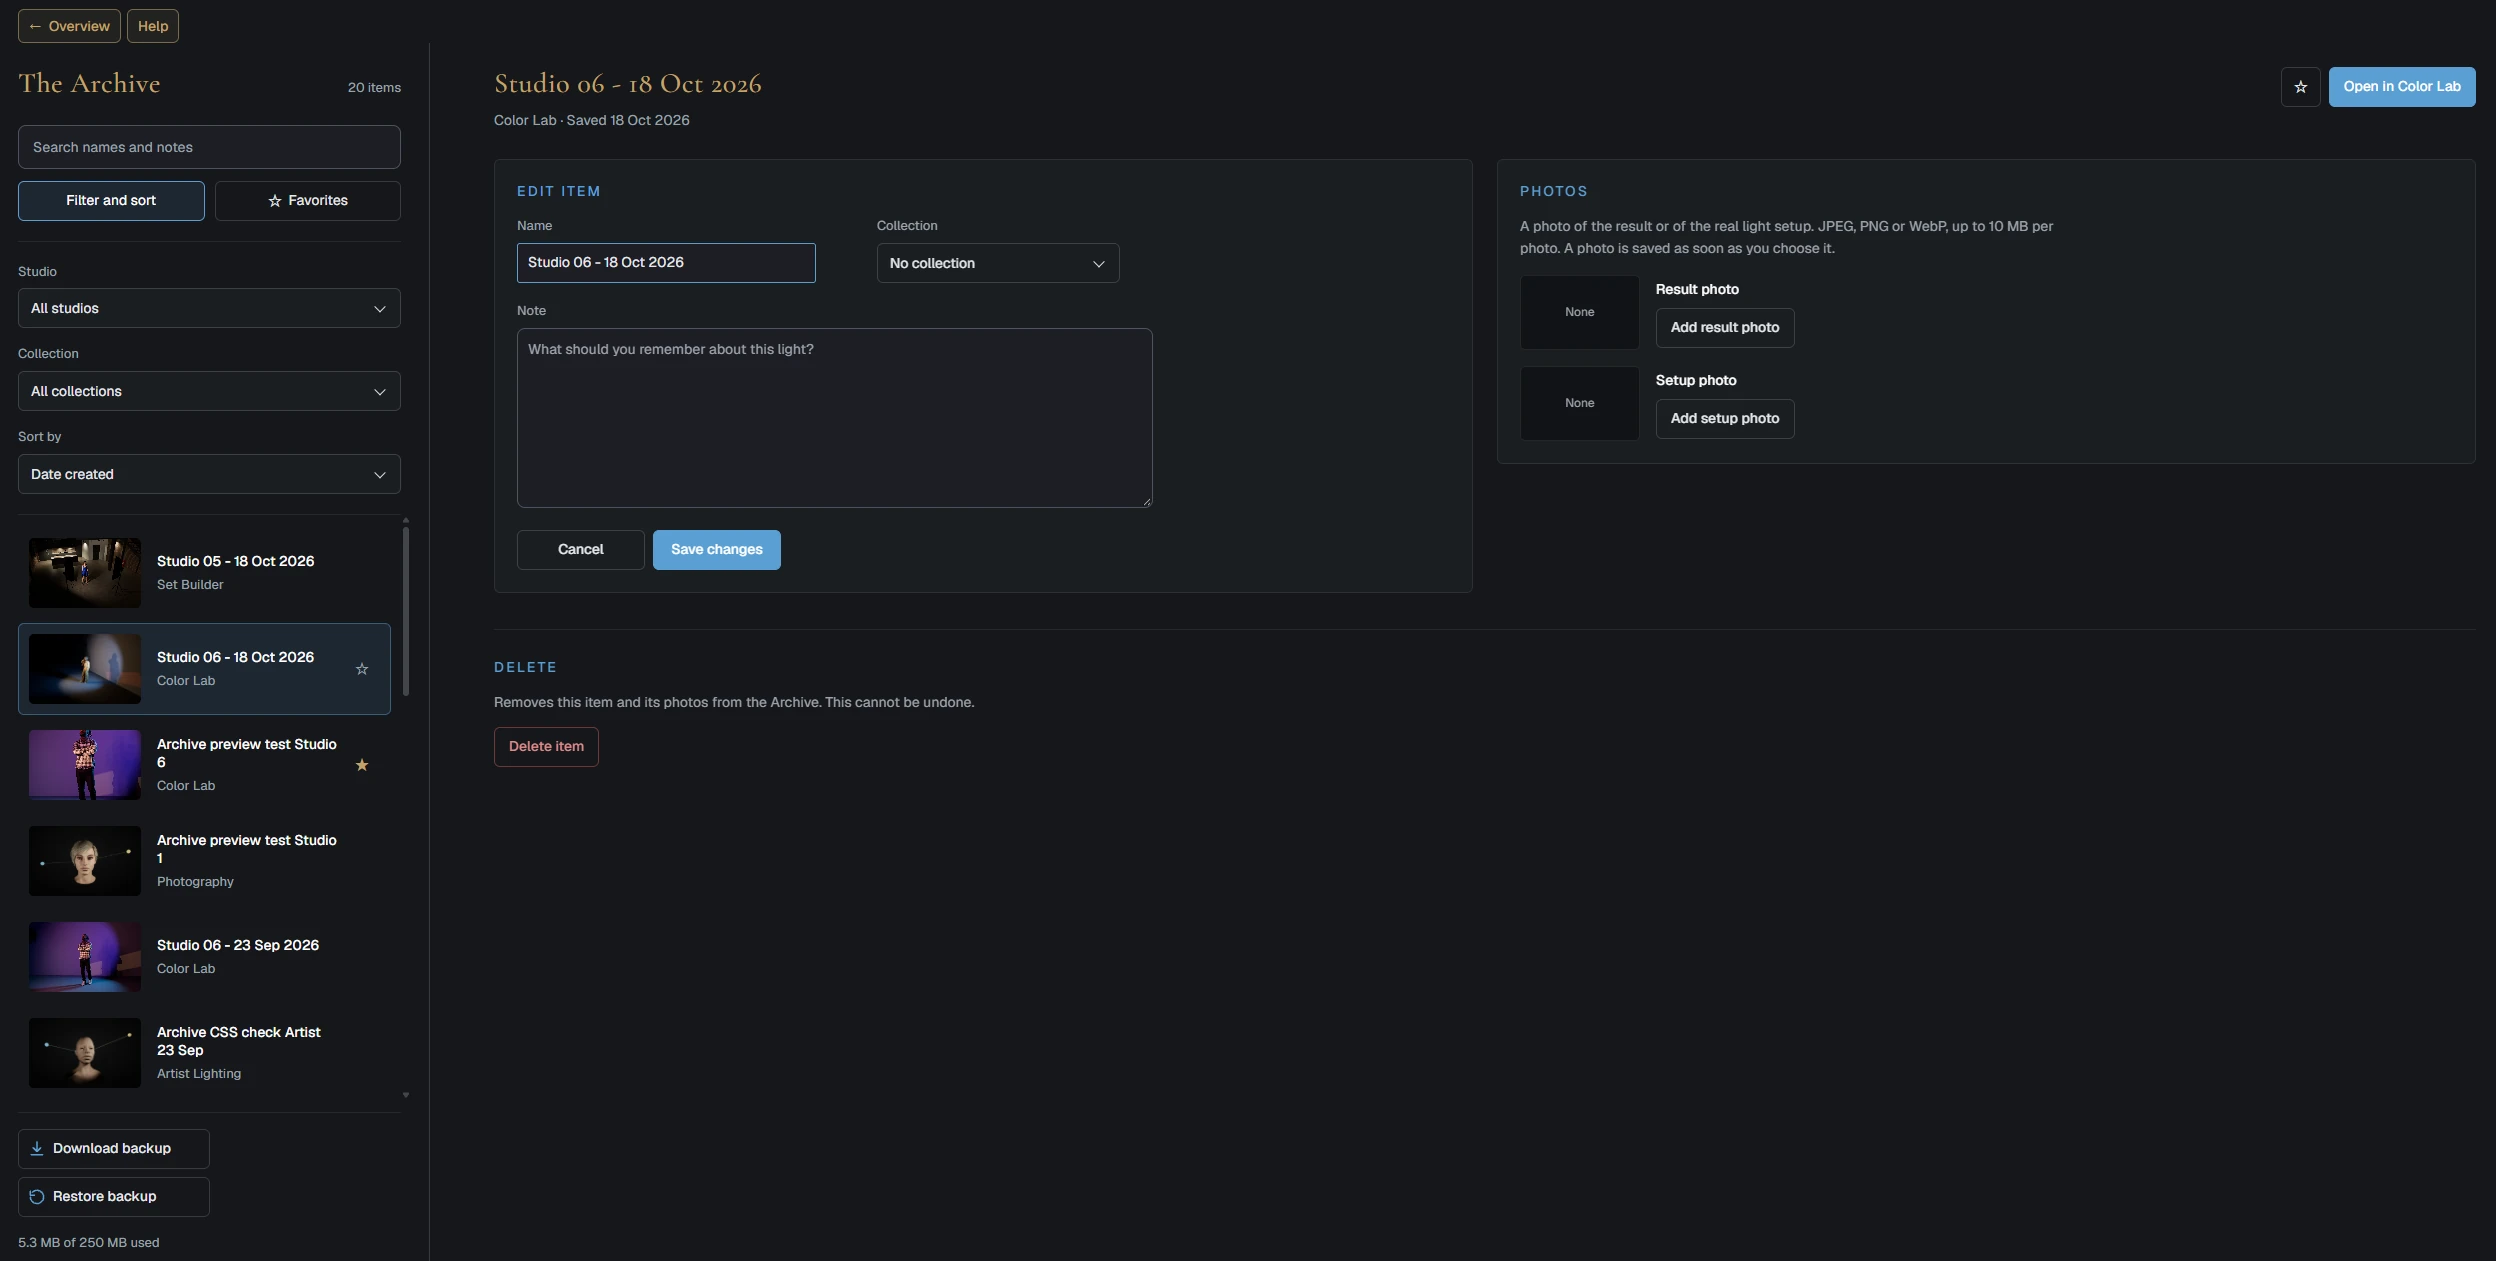Open the Studio filter dropdown
This screenshot has height=1261, width=2496.
click(x=209, y=308)
